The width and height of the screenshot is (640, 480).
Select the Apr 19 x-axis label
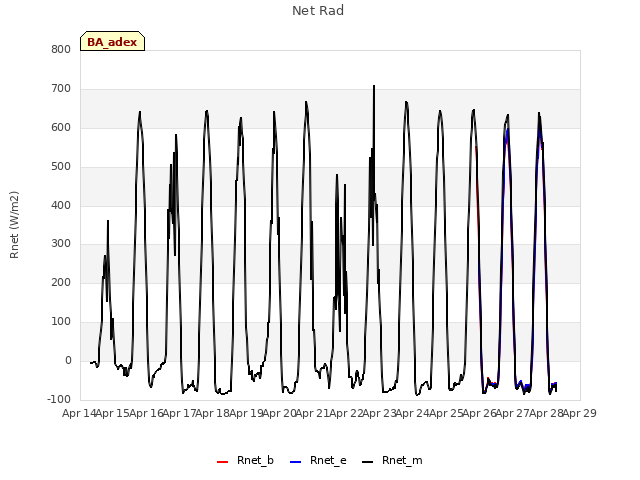246,413
